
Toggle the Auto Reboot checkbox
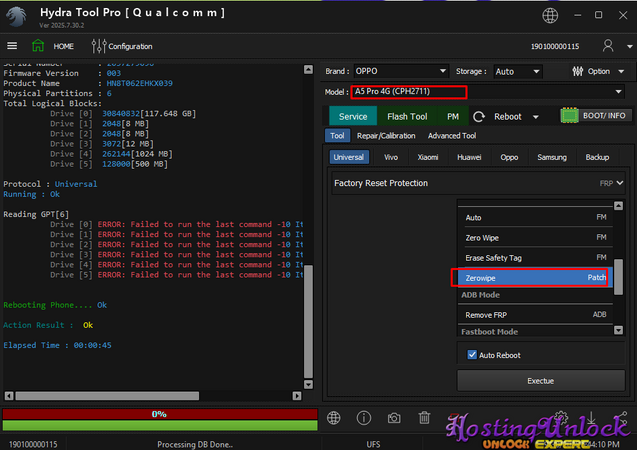473,355
